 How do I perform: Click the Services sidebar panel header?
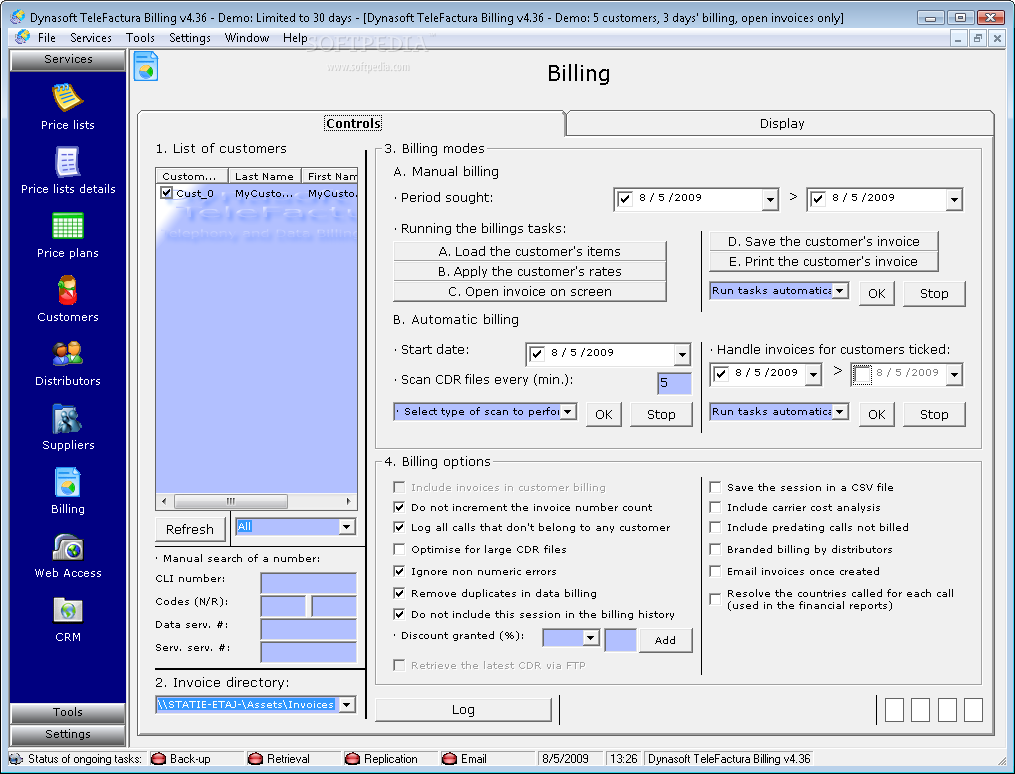point(68,60)
